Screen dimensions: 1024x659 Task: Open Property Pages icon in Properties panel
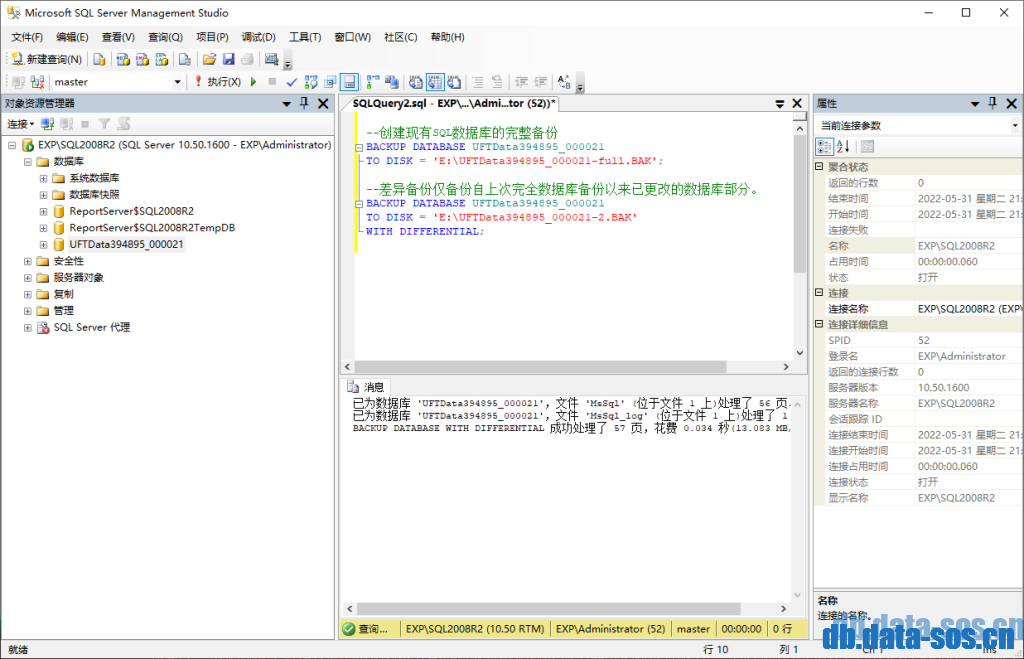point(867,146)
